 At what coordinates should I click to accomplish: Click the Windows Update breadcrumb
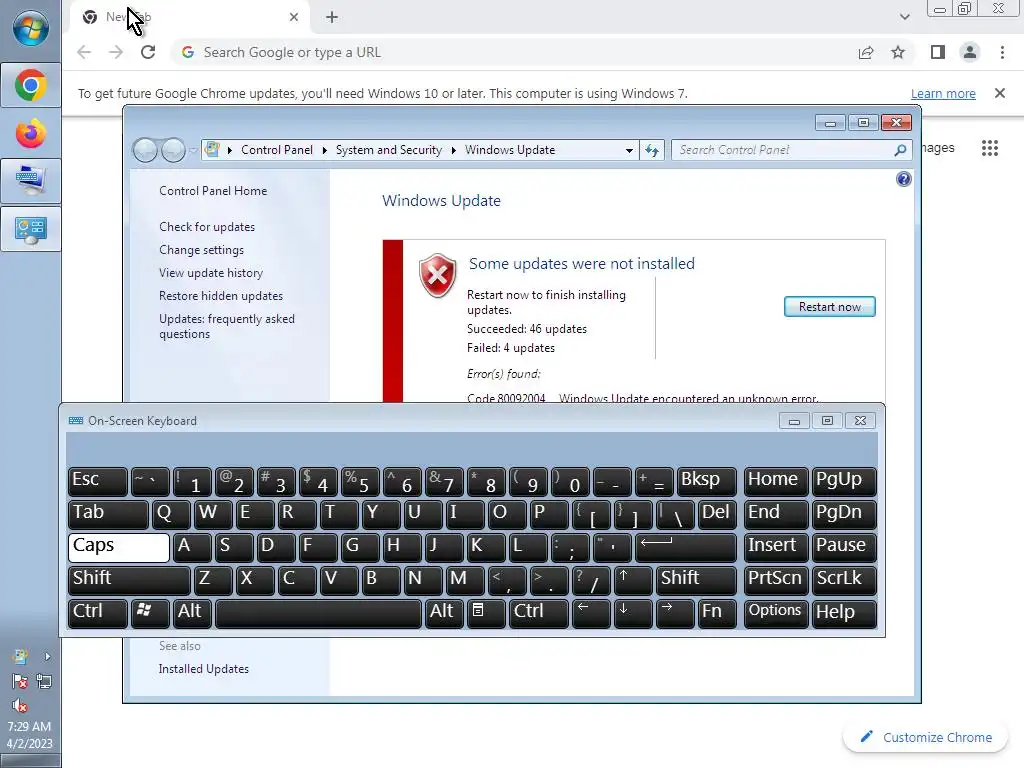pyautogui.click(x=510, y=150)
